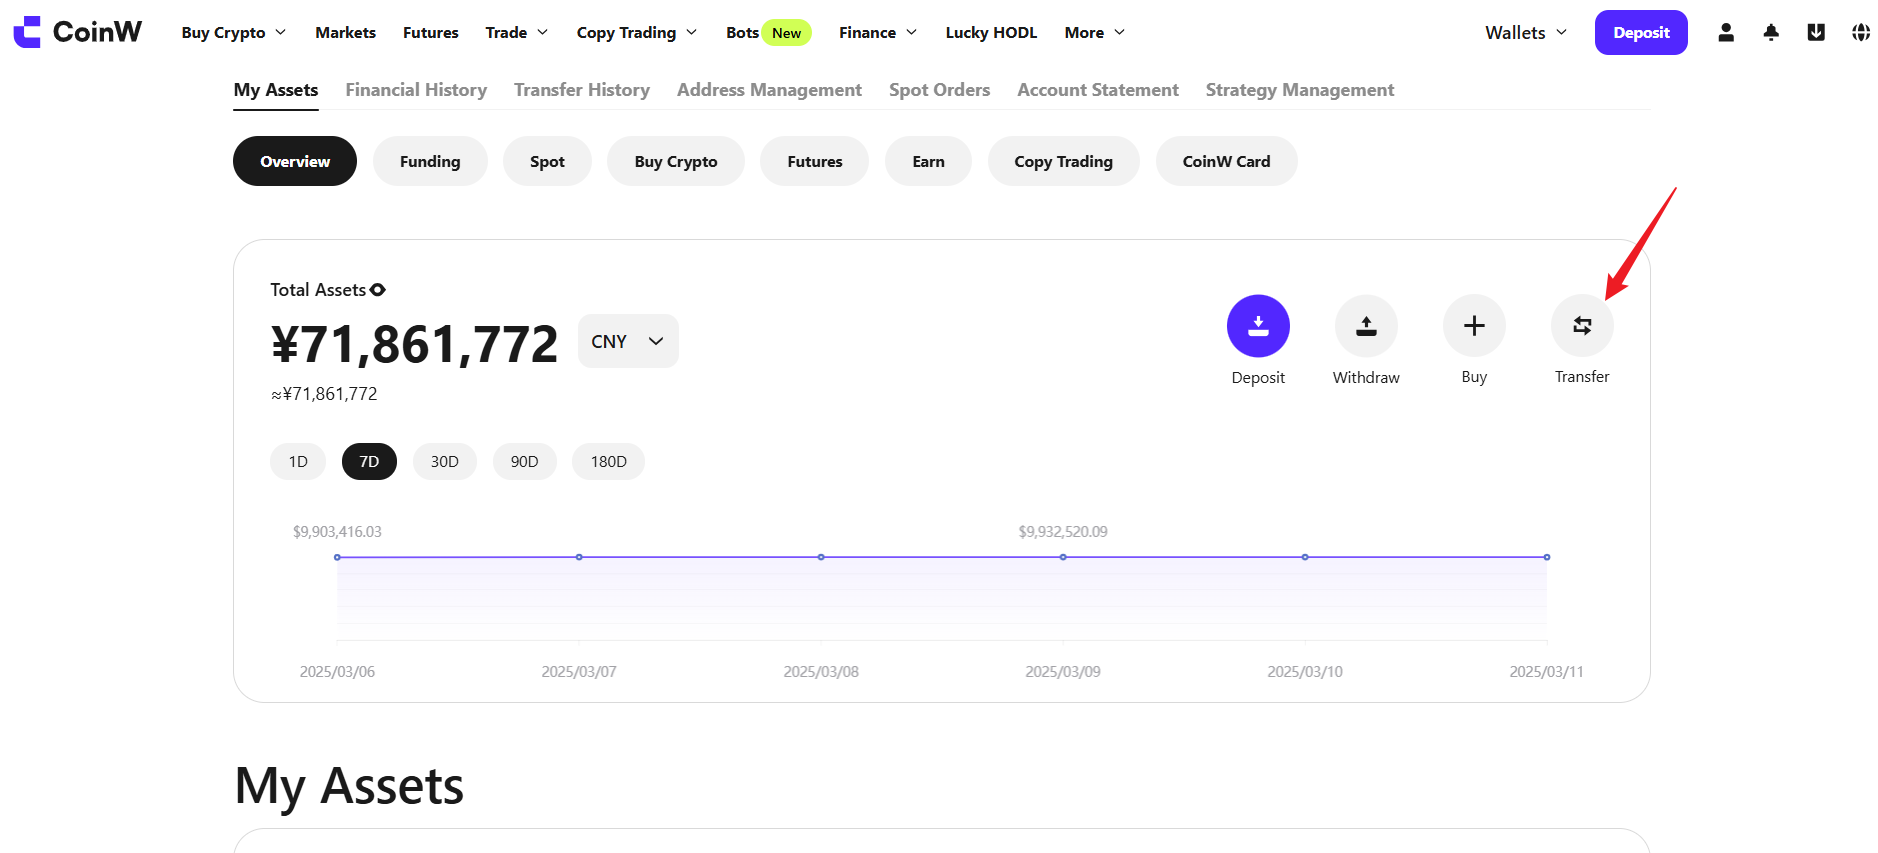This screenshot has width=1878, height=853.
Task: Click chart data point for 2025/03/09
Action: pyautogui.click(x=1063, y=557)
